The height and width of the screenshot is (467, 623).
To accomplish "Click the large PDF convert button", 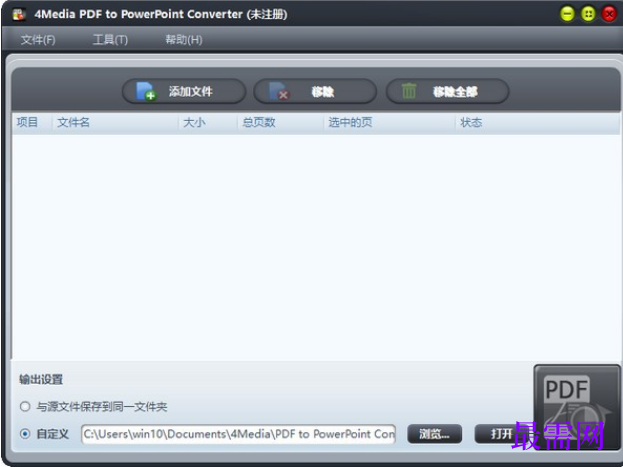I will (577, 407).
